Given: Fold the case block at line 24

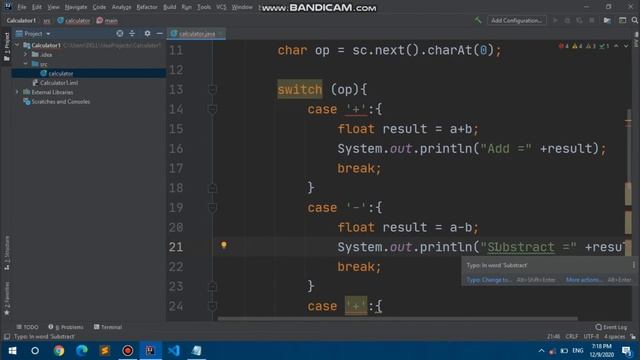Looking at the screenshot, I should click(x=212, y=306).
